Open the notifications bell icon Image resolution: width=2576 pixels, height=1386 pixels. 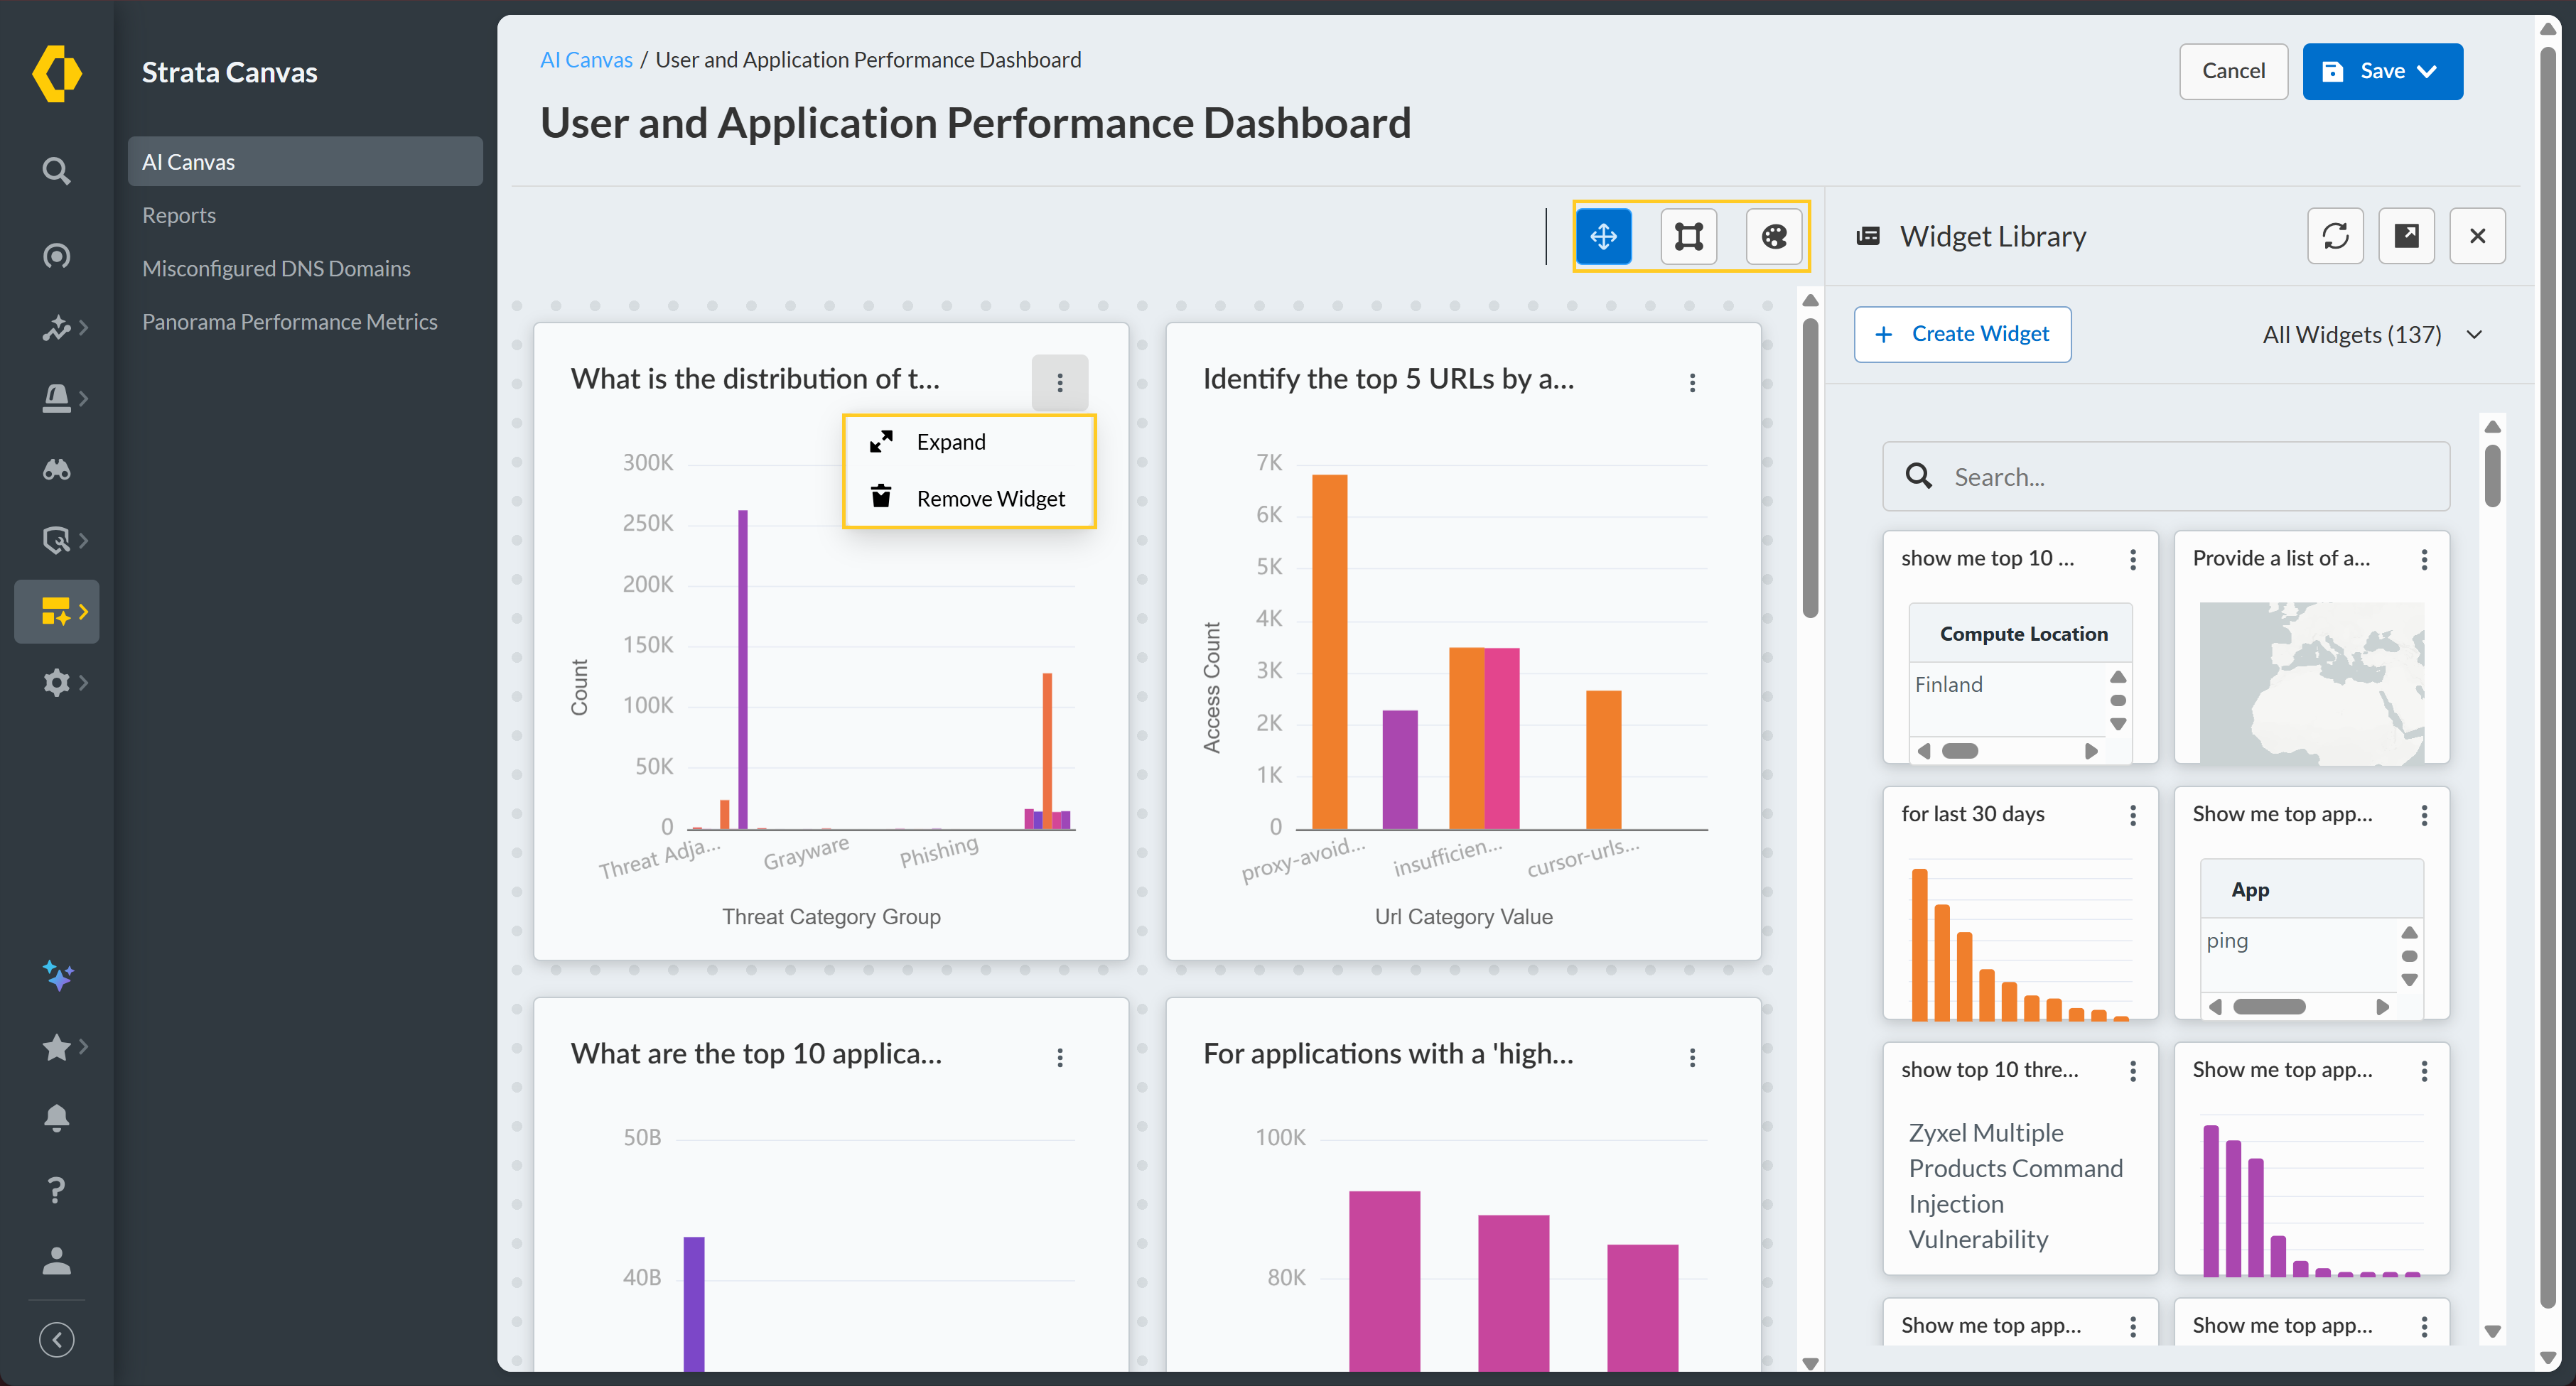(57, 1117)
